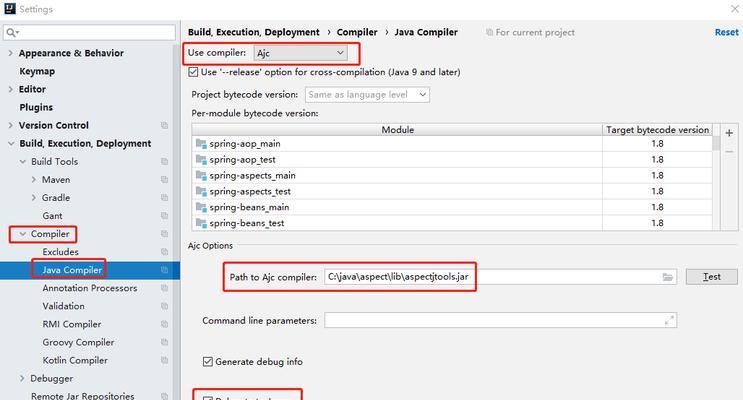Click the Reset link
The height and width of the screenshot is (400, 743).
pyautogui.click(x=726, y=32)
